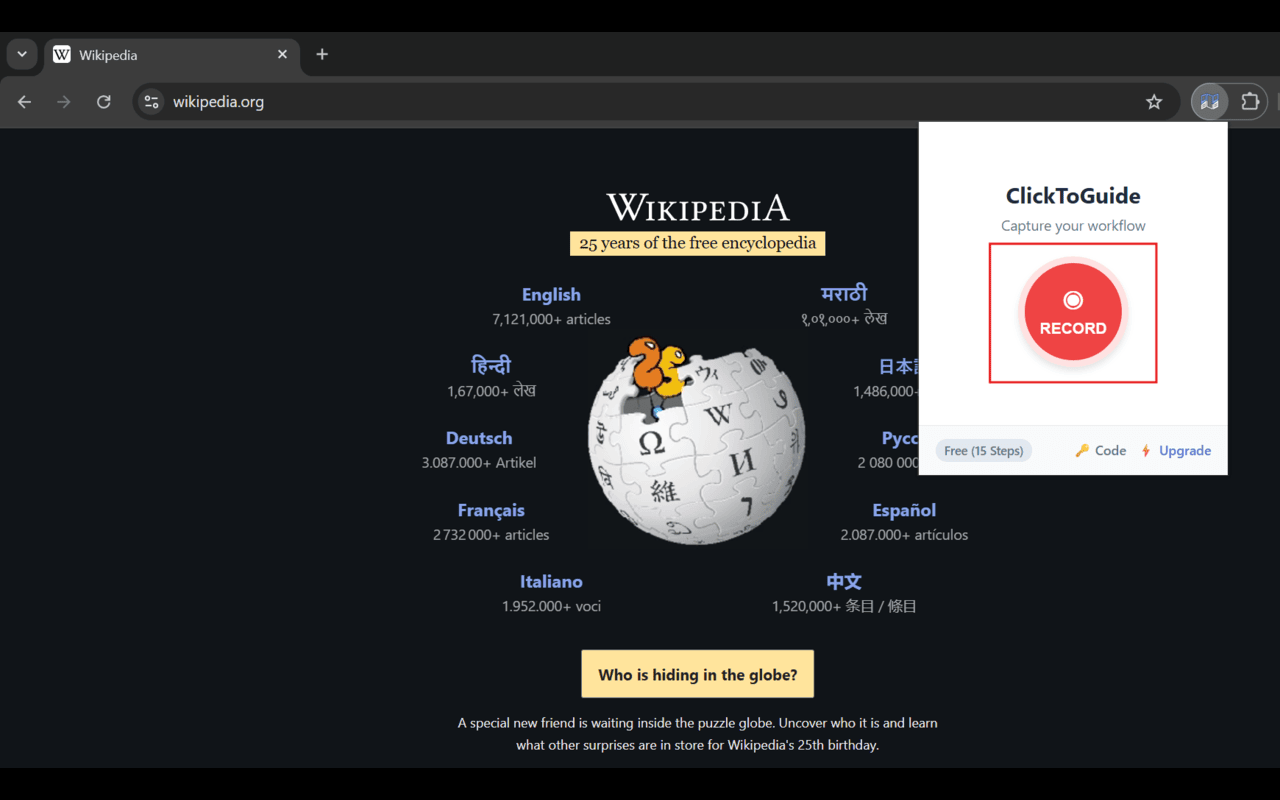Click the lightning icon next to Upgrade

[1148, 450]
